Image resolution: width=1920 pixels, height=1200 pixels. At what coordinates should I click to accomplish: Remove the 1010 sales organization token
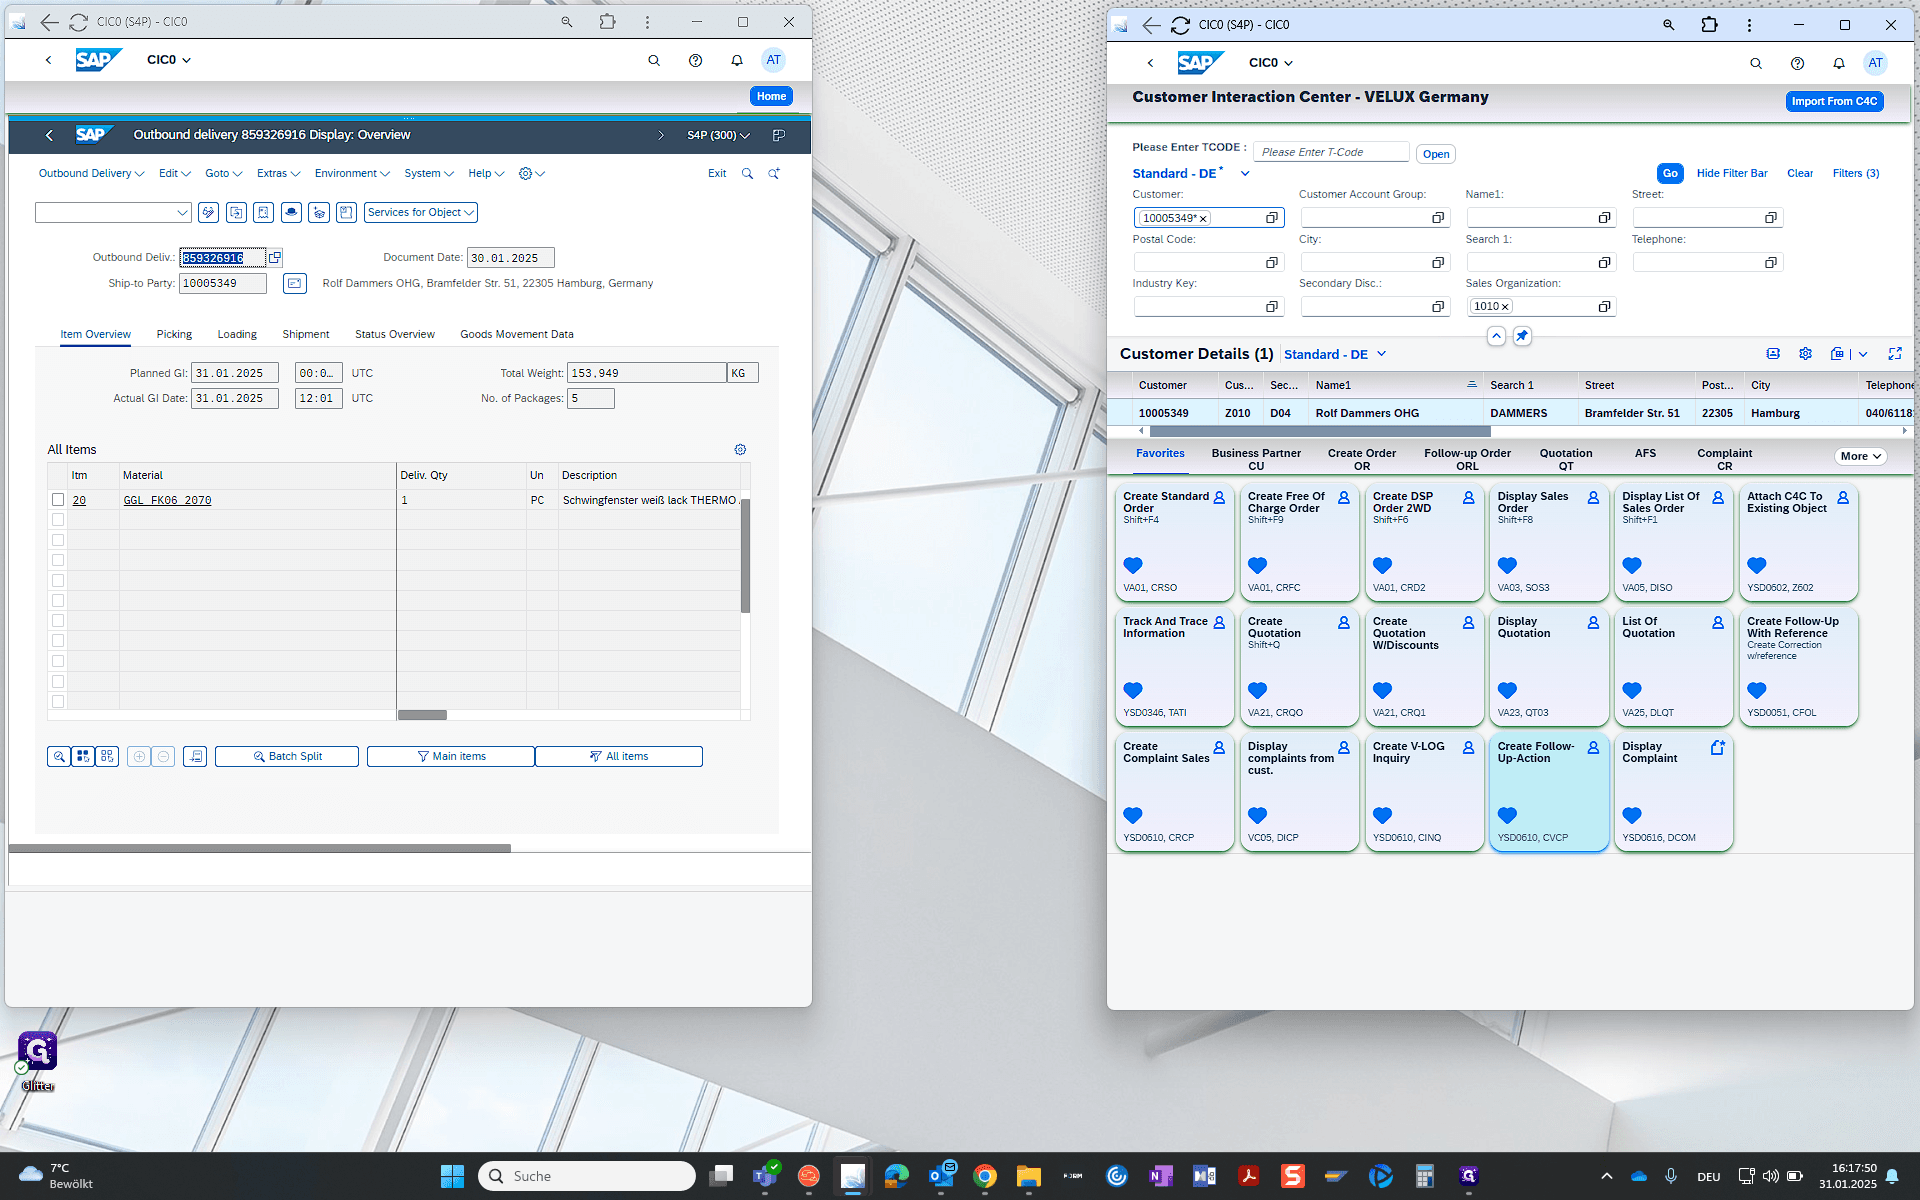[1505, 307]
